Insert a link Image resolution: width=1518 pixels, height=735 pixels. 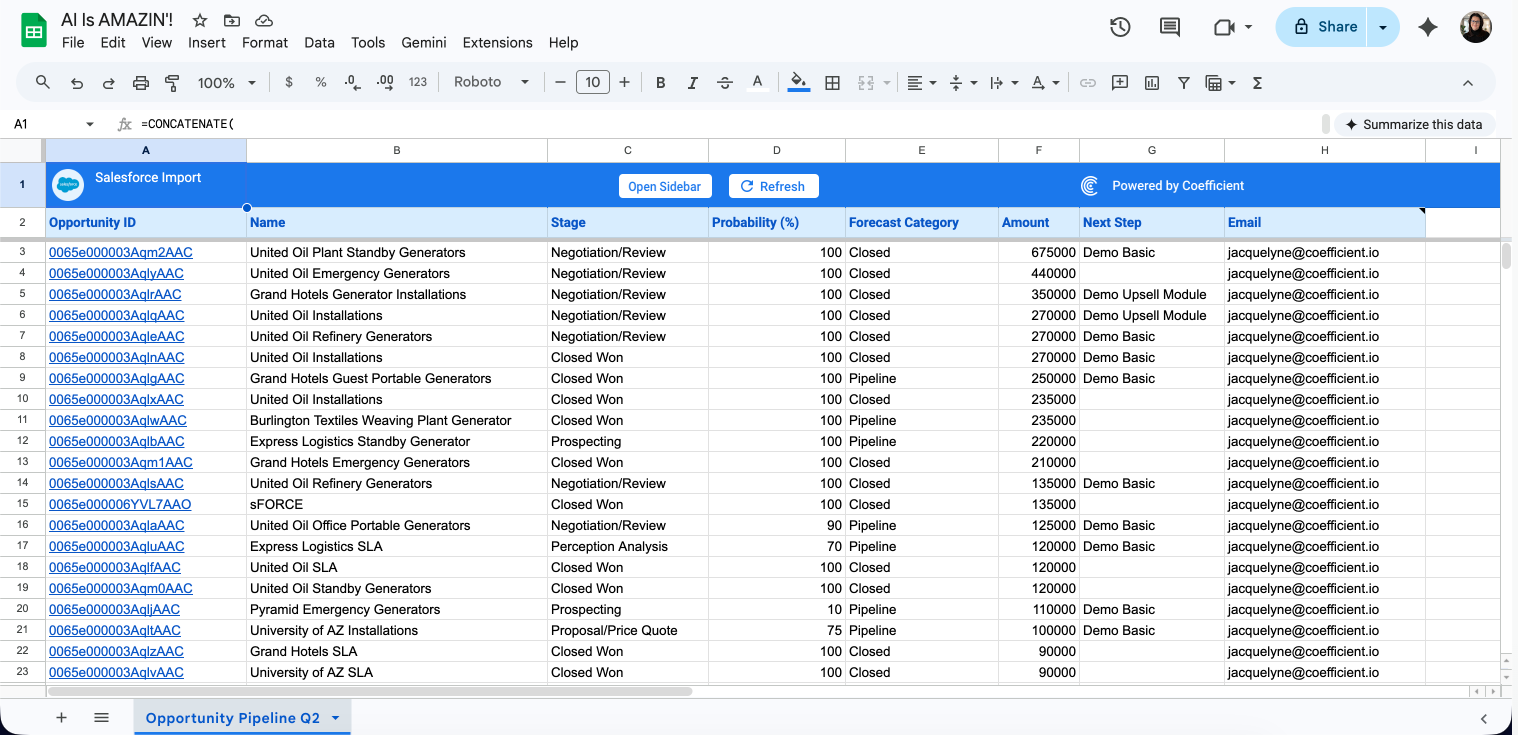click(1088, 82)
